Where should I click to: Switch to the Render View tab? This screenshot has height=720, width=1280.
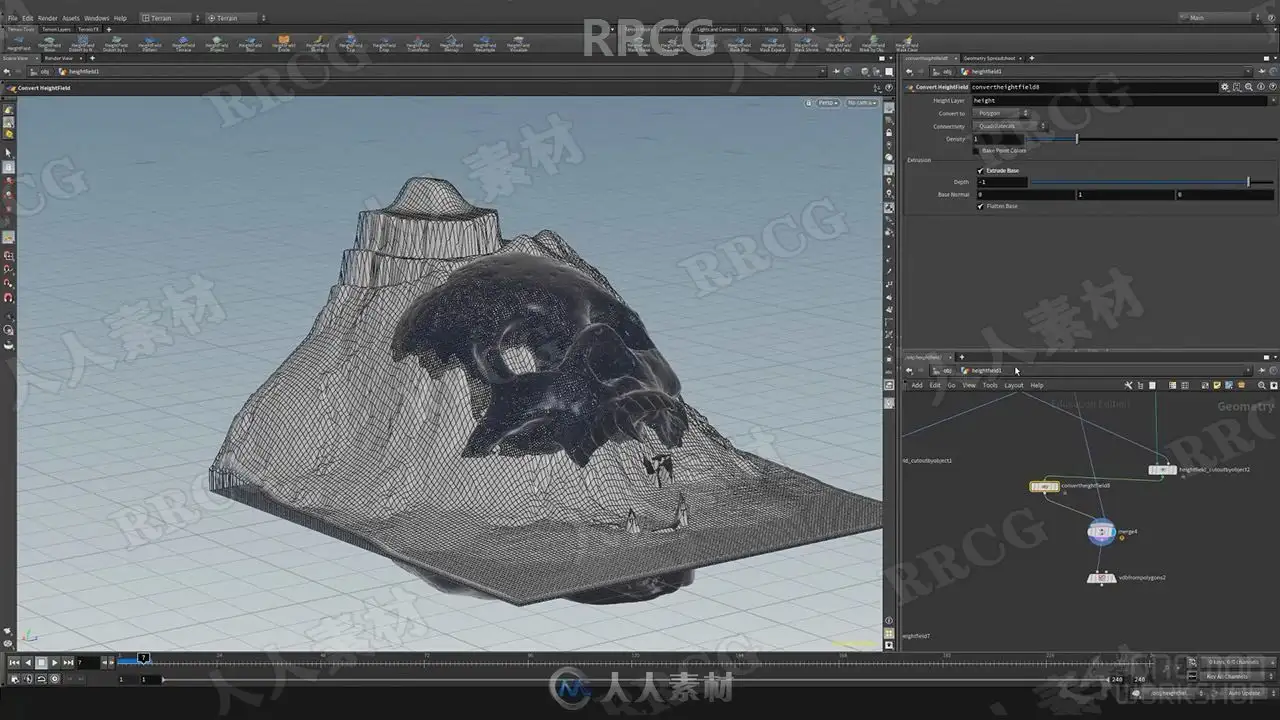pos(59,58)
